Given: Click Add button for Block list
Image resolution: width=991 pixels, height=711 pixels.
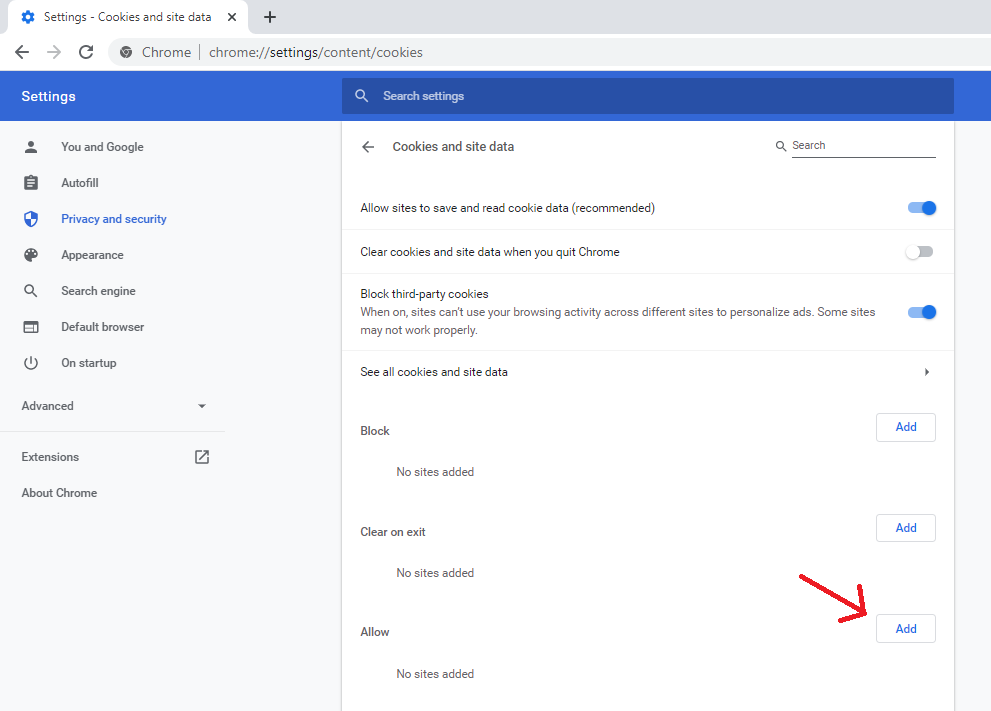Looking at the screenshot, I should tap(905, 427).
